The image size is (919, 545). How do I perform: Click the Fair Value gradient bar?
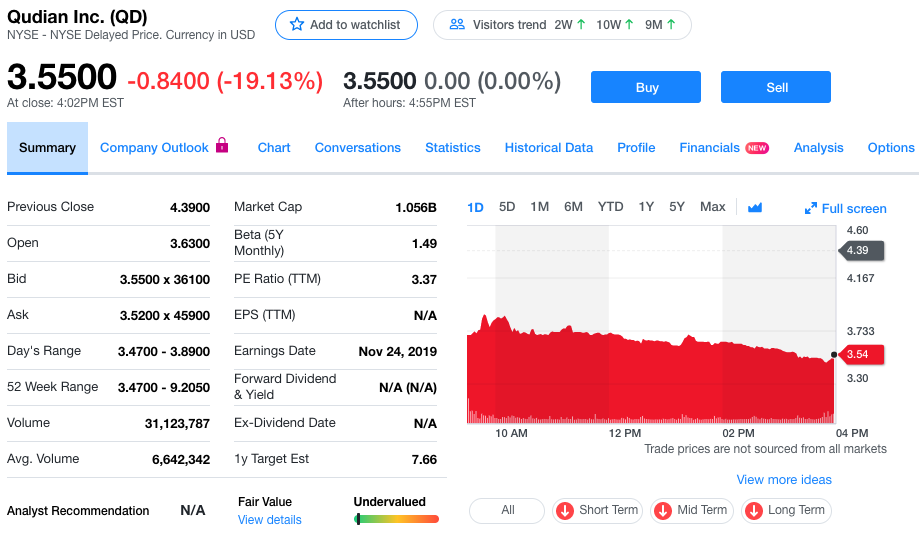pos(397,519)
